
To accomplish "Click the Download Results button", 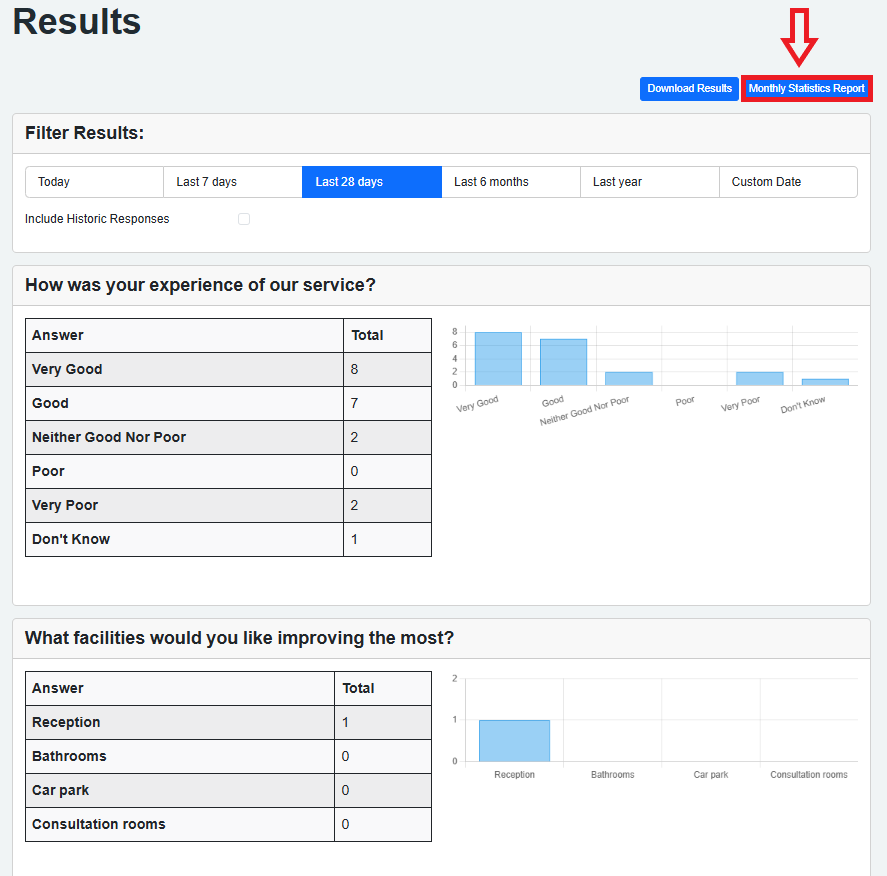I will tap(689, 89).
